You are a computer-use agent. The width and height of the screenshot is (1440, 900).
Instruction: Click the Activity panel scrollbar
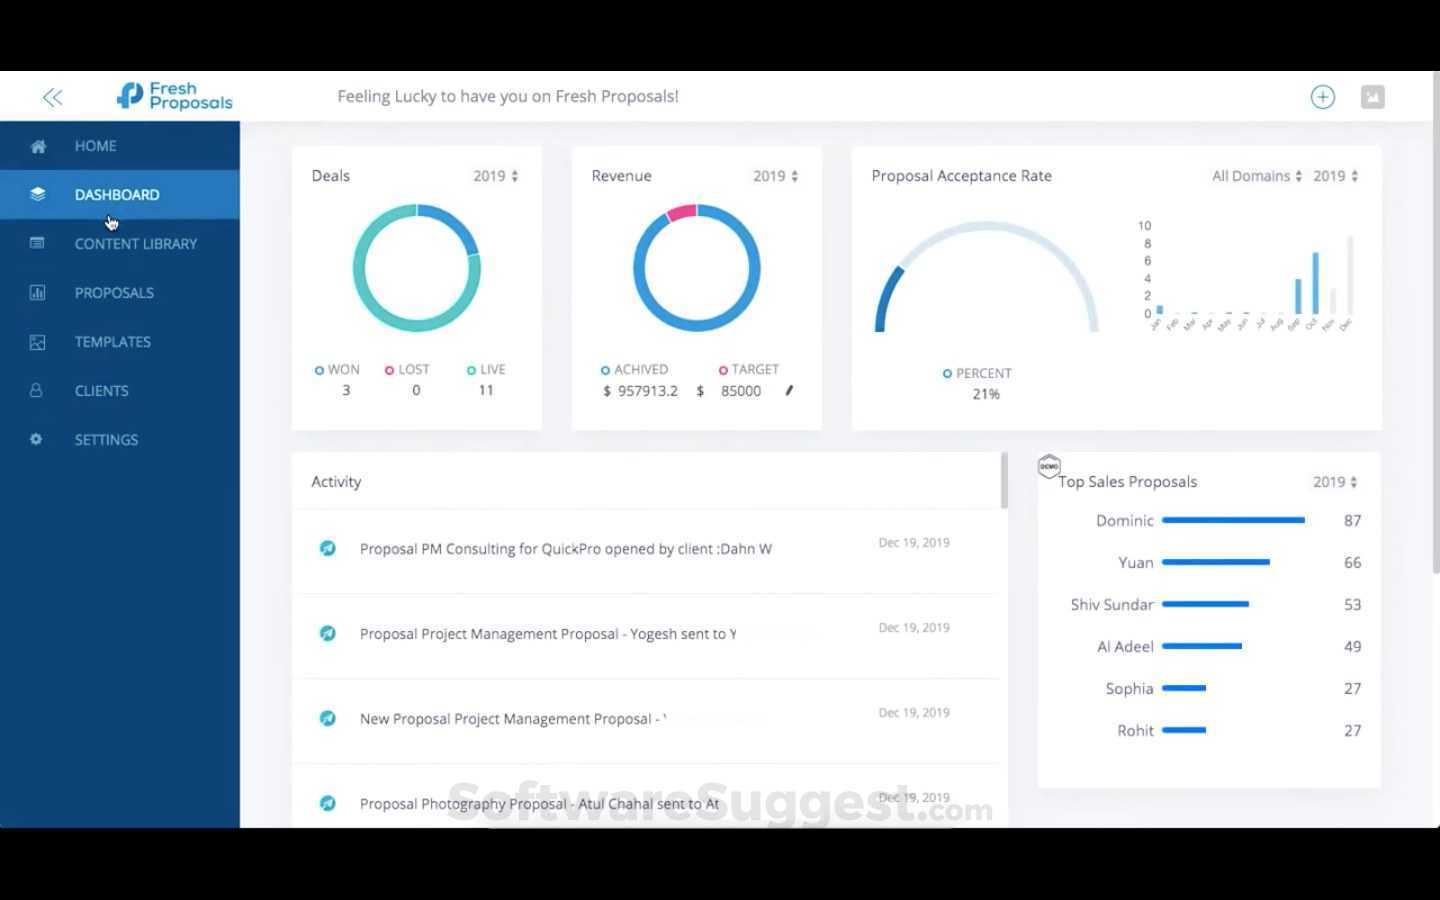pyautogui.click(x=1004, y=480)
